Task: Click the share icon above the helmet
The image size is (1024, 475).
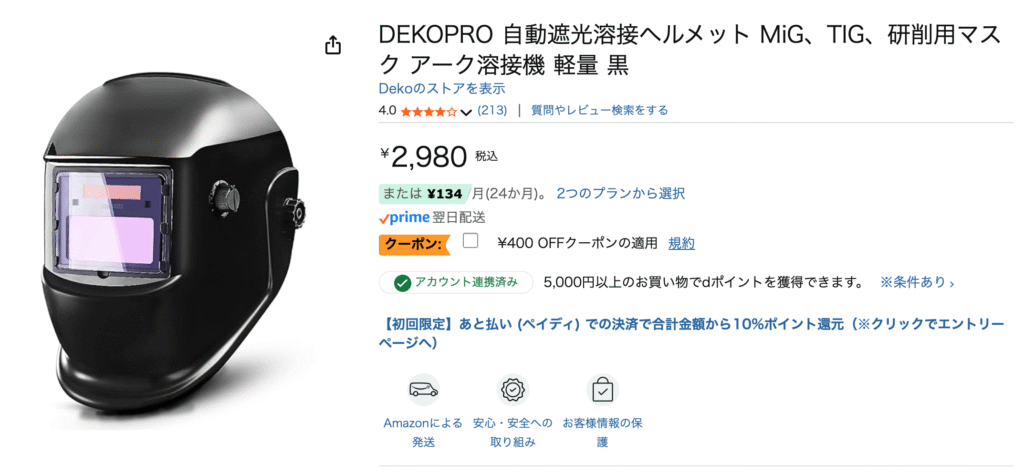Action: 333,46
